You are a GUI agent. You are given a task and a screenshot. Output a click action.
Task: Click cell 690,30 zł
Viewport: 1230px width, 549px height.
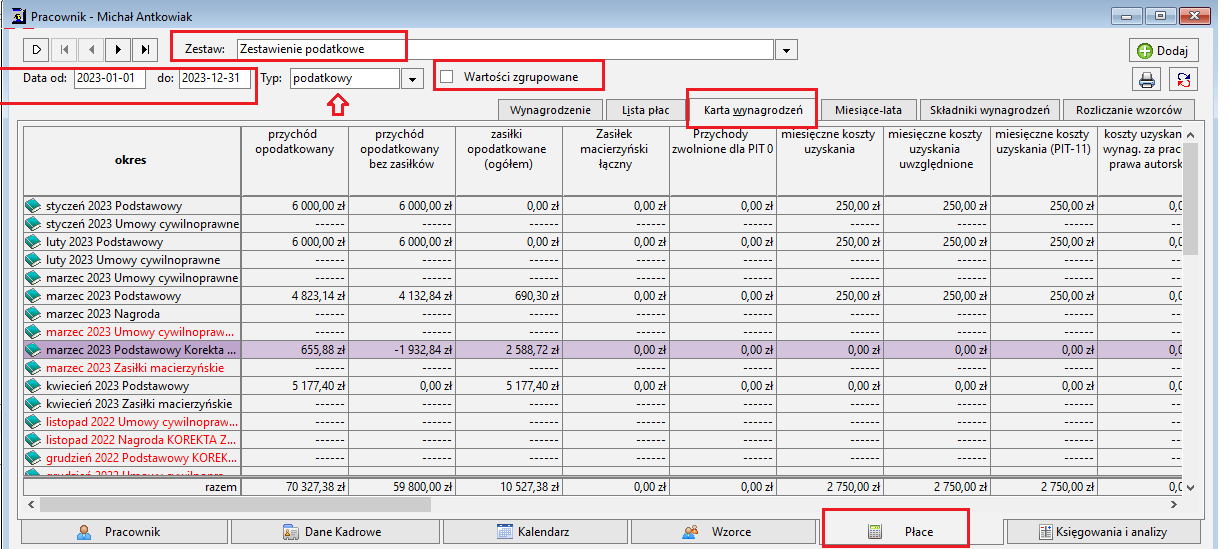(x=509, y=296)
